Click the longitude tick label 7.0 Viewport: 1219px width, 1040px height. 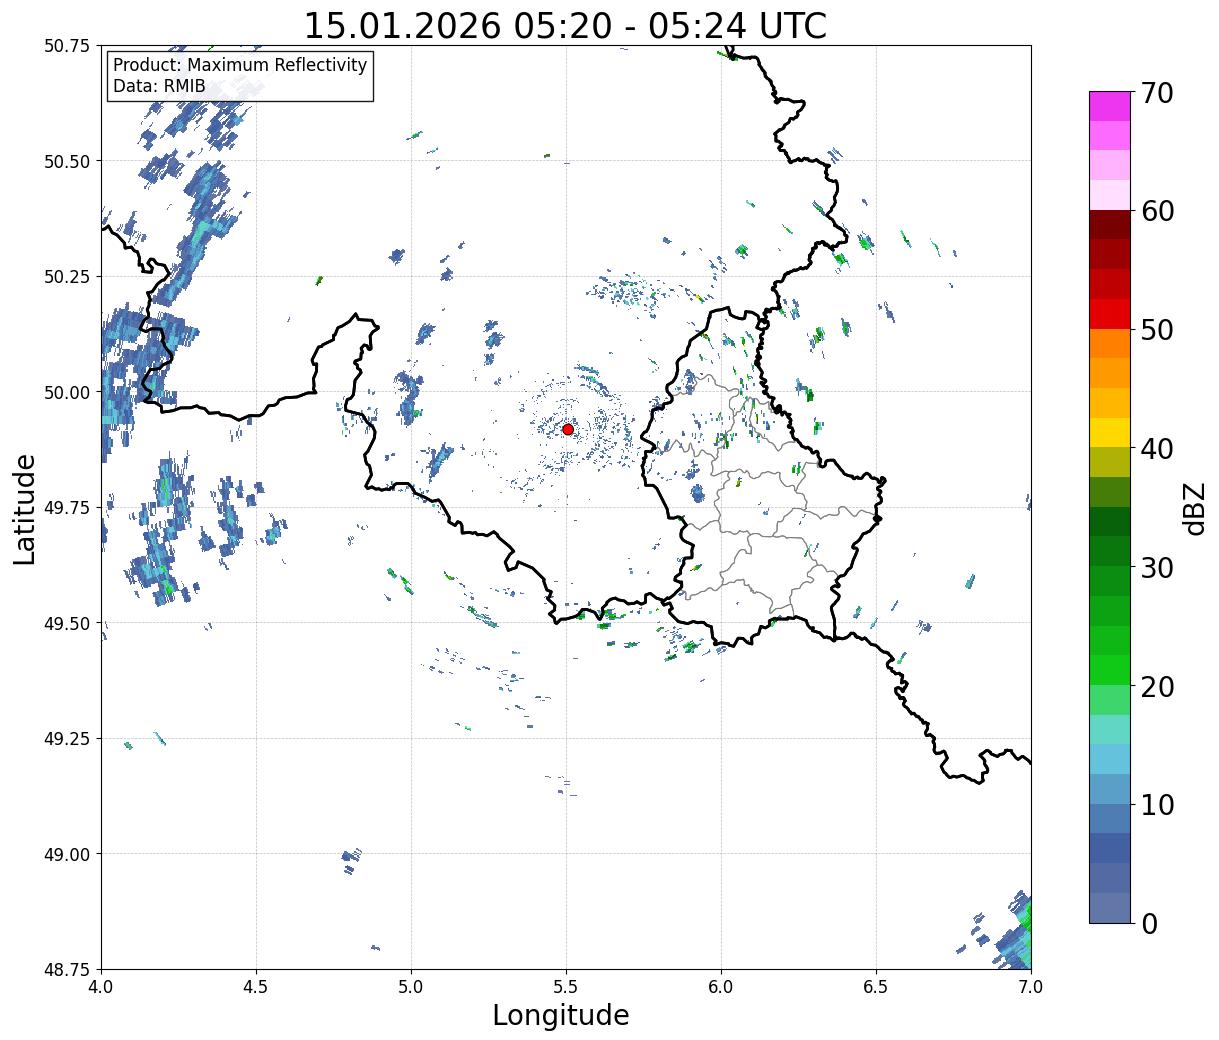tap(1031, 987)
